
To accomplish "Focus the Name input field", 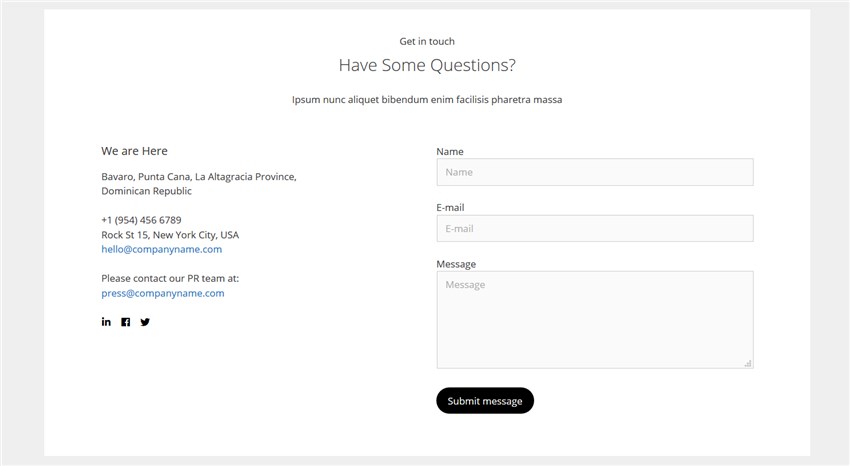I will [595, 172].
